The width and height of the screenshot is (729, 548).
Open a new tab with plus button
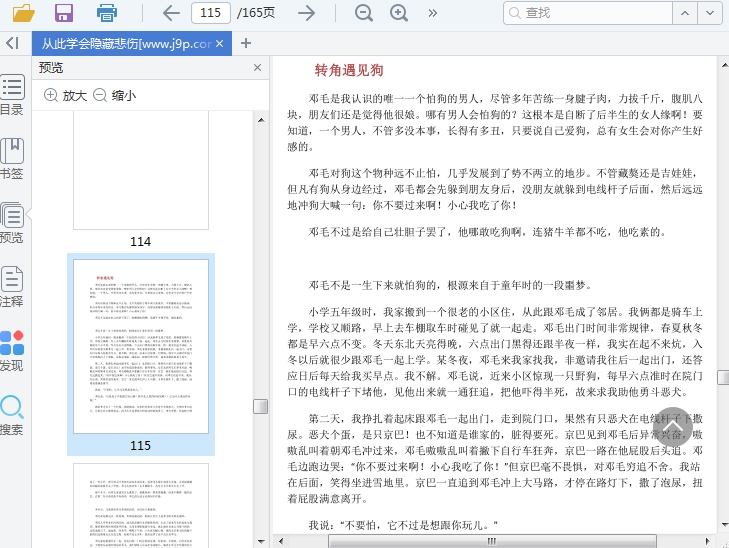tap(246, 43)
